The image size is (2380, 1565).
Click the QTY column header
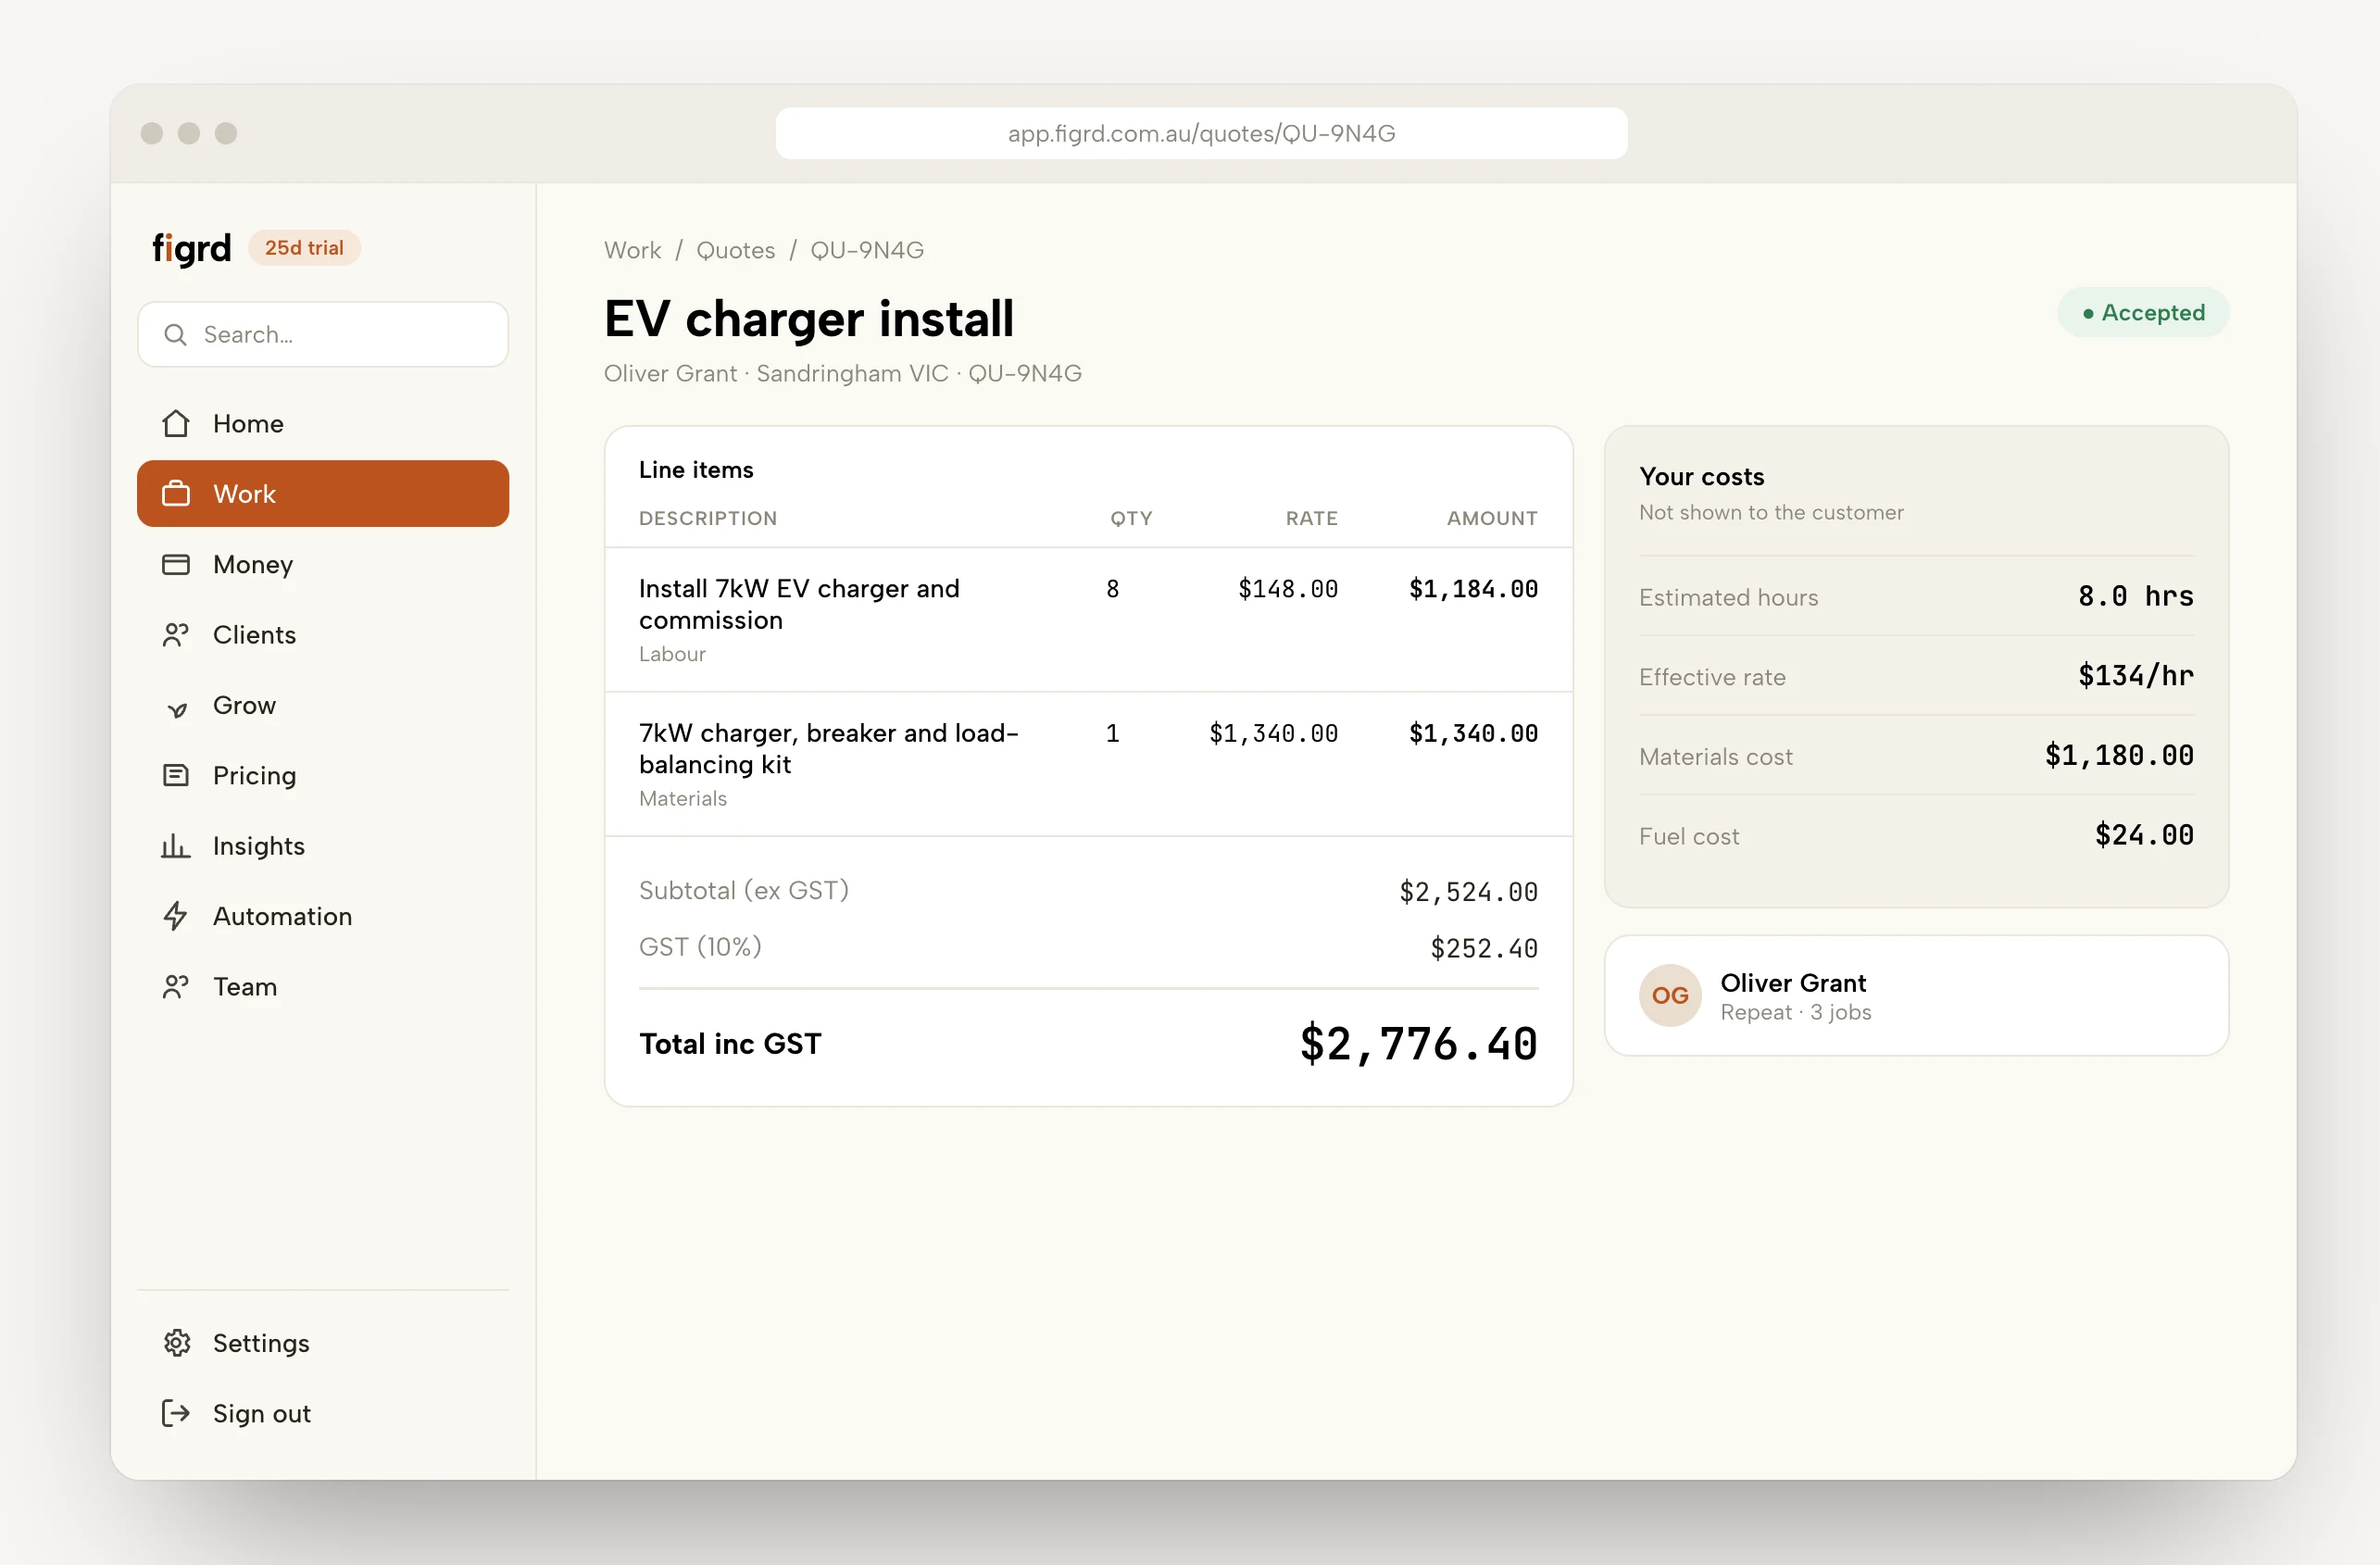pyautogui.click(x=1131, y=518)
